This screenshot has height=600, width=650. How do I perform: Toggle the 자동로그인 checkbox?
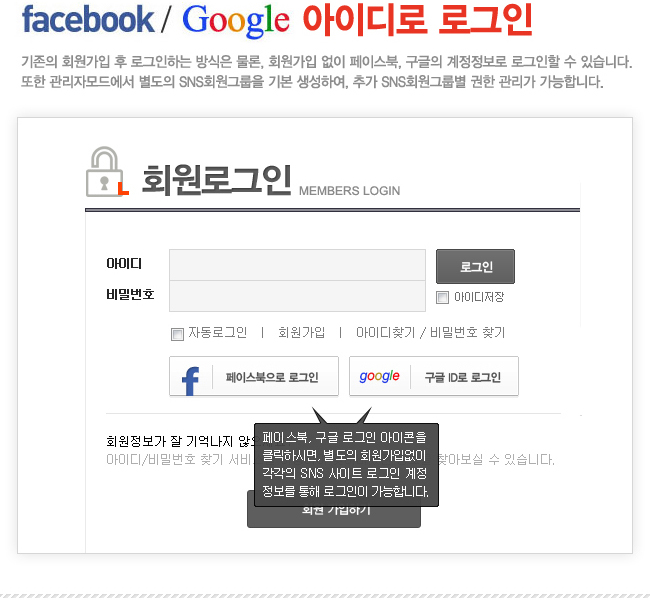pos(177,334)
